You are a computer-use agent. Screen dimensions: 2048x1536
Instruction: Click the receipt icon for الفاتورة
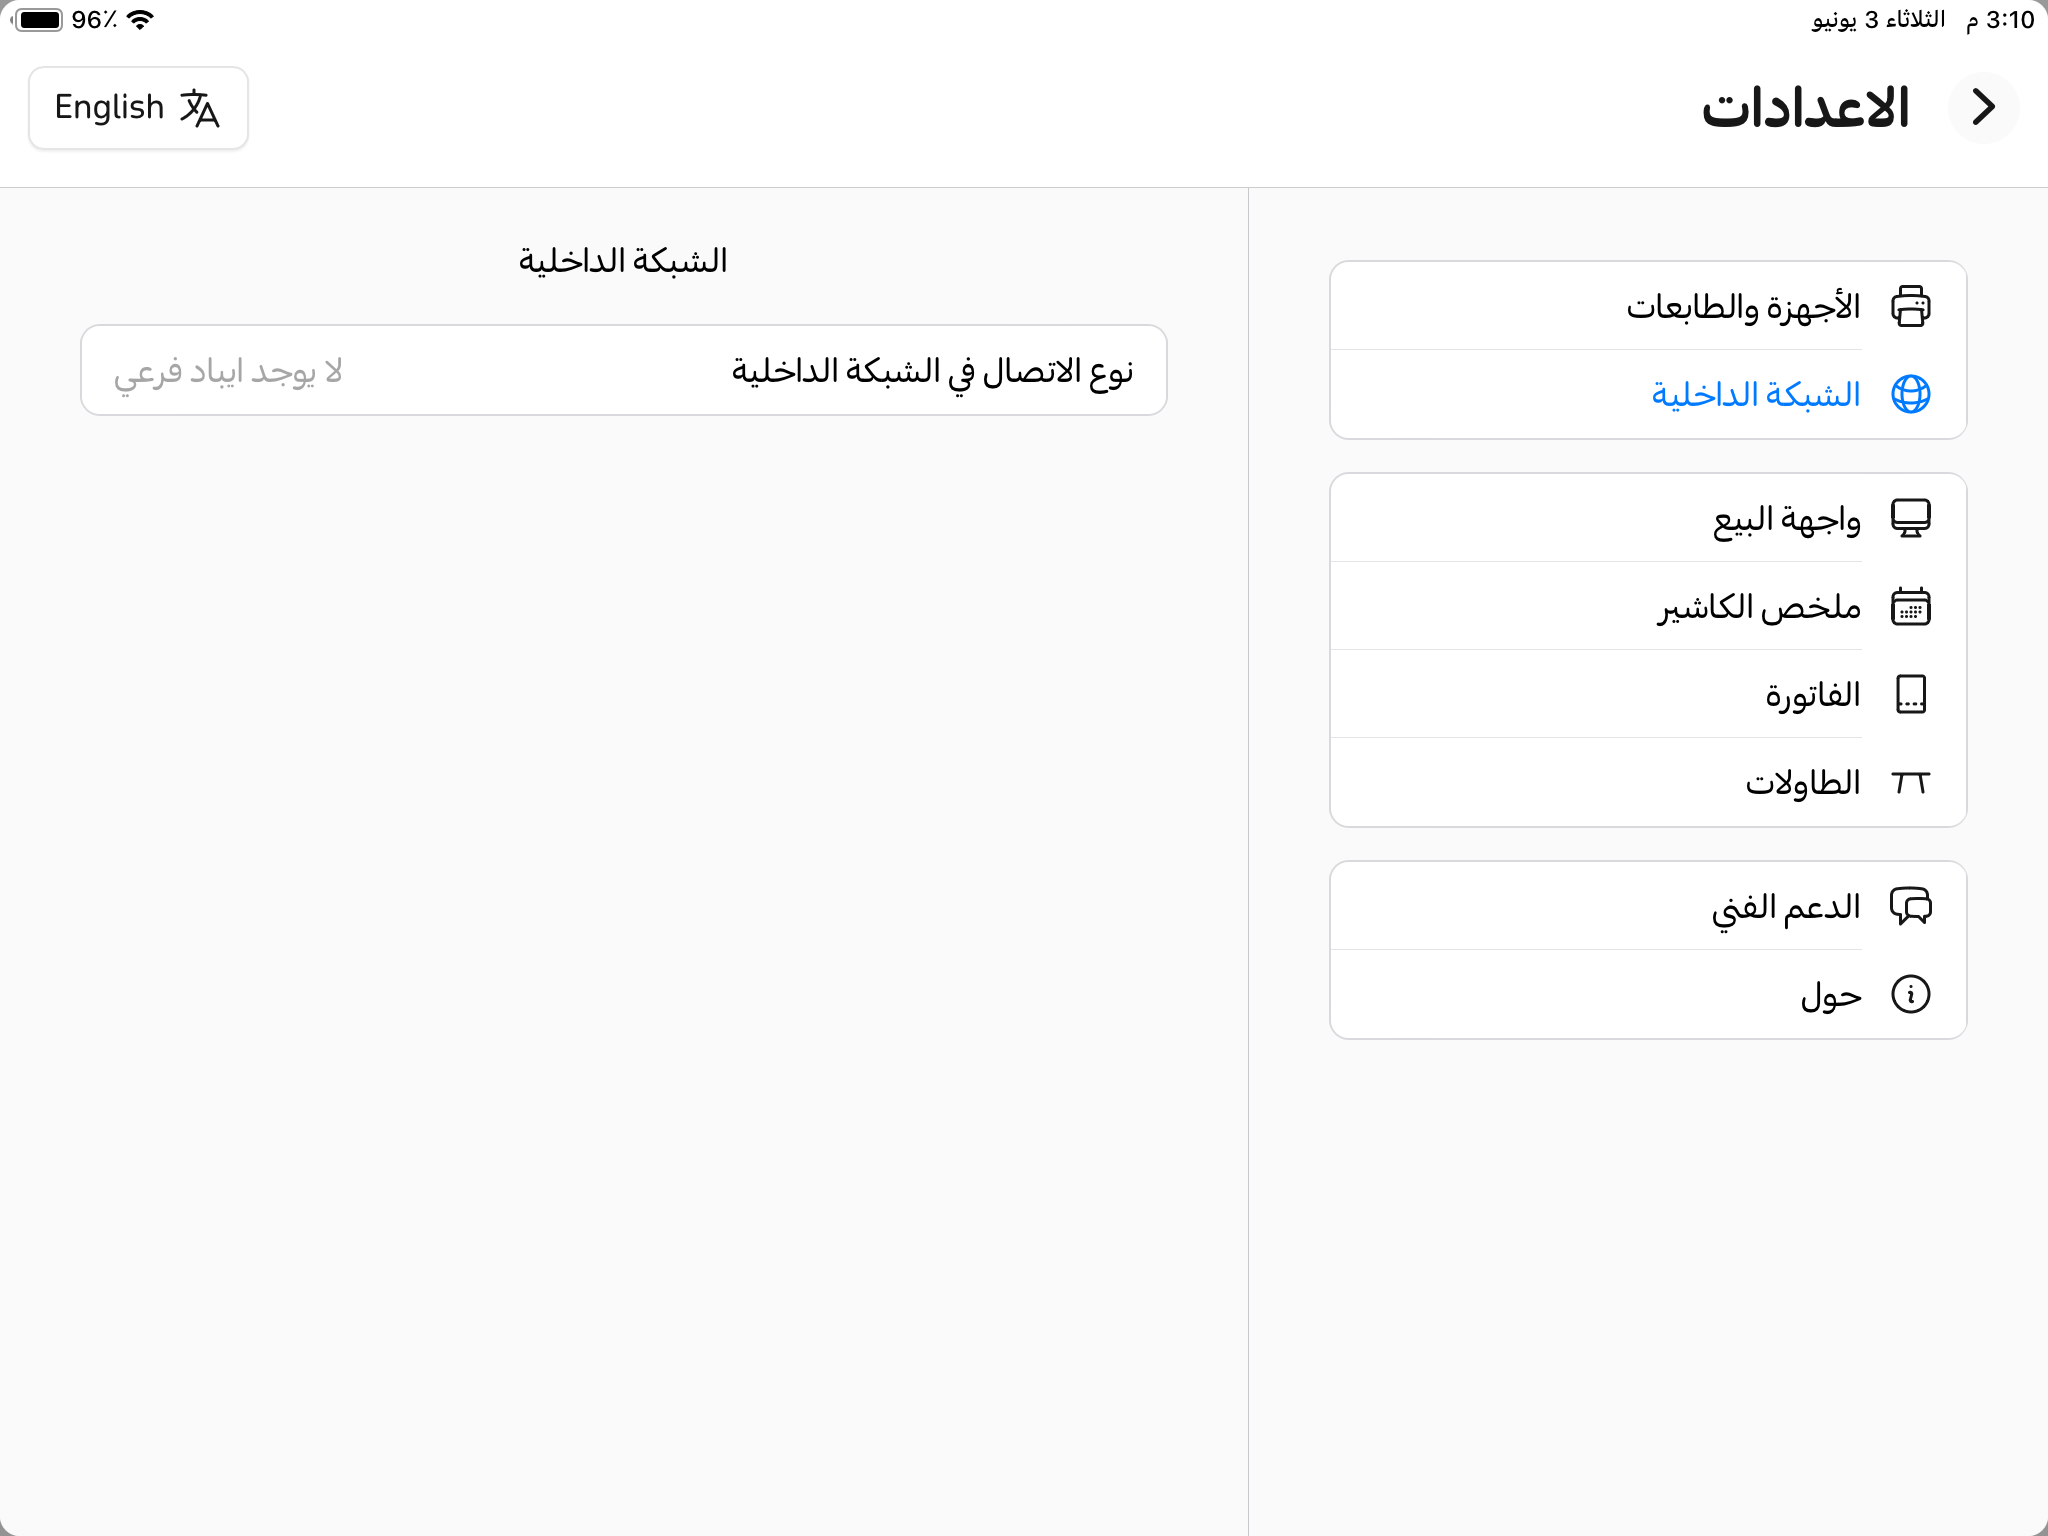pos(1910,694)
